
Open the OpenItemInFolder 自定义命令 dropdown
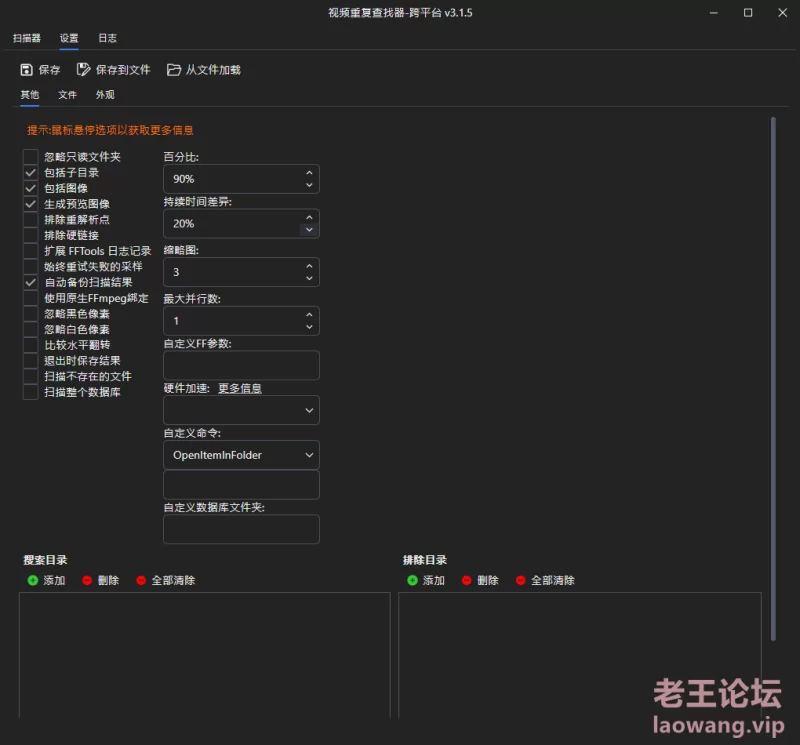click(x=241, y=455)
